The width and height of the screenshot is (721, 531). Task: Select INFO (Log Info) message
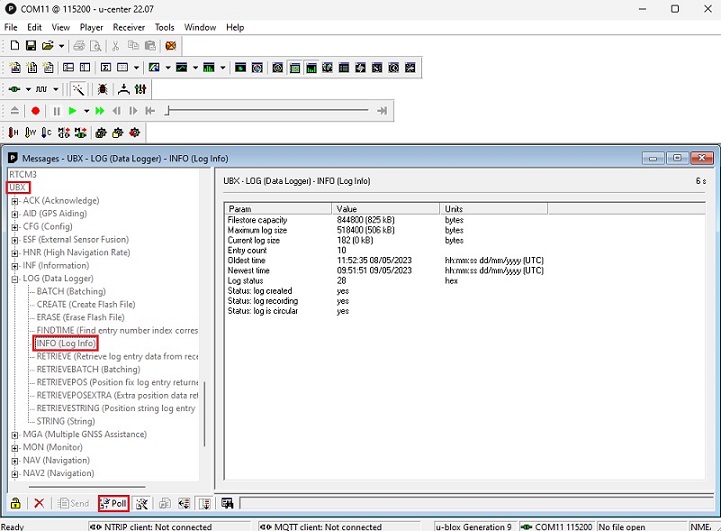click(66, 344)
